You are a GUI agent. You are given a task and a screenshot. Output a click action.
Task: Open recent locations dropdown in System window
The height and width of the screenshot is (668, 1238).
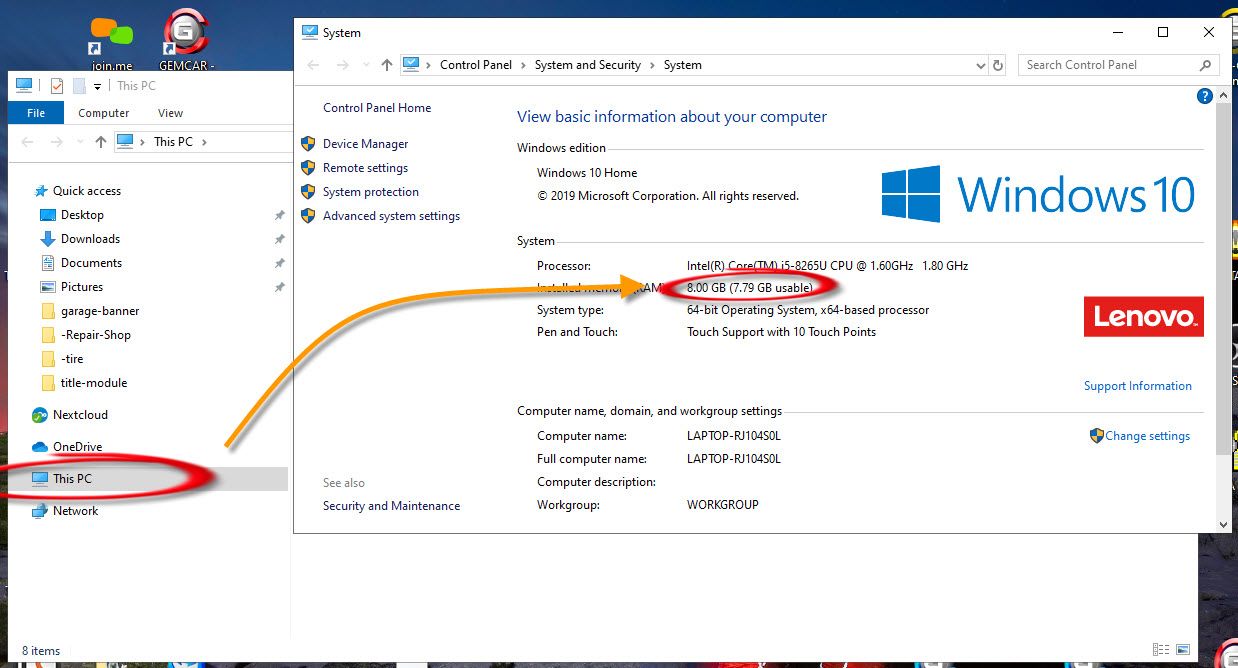[x=365, y=66]
